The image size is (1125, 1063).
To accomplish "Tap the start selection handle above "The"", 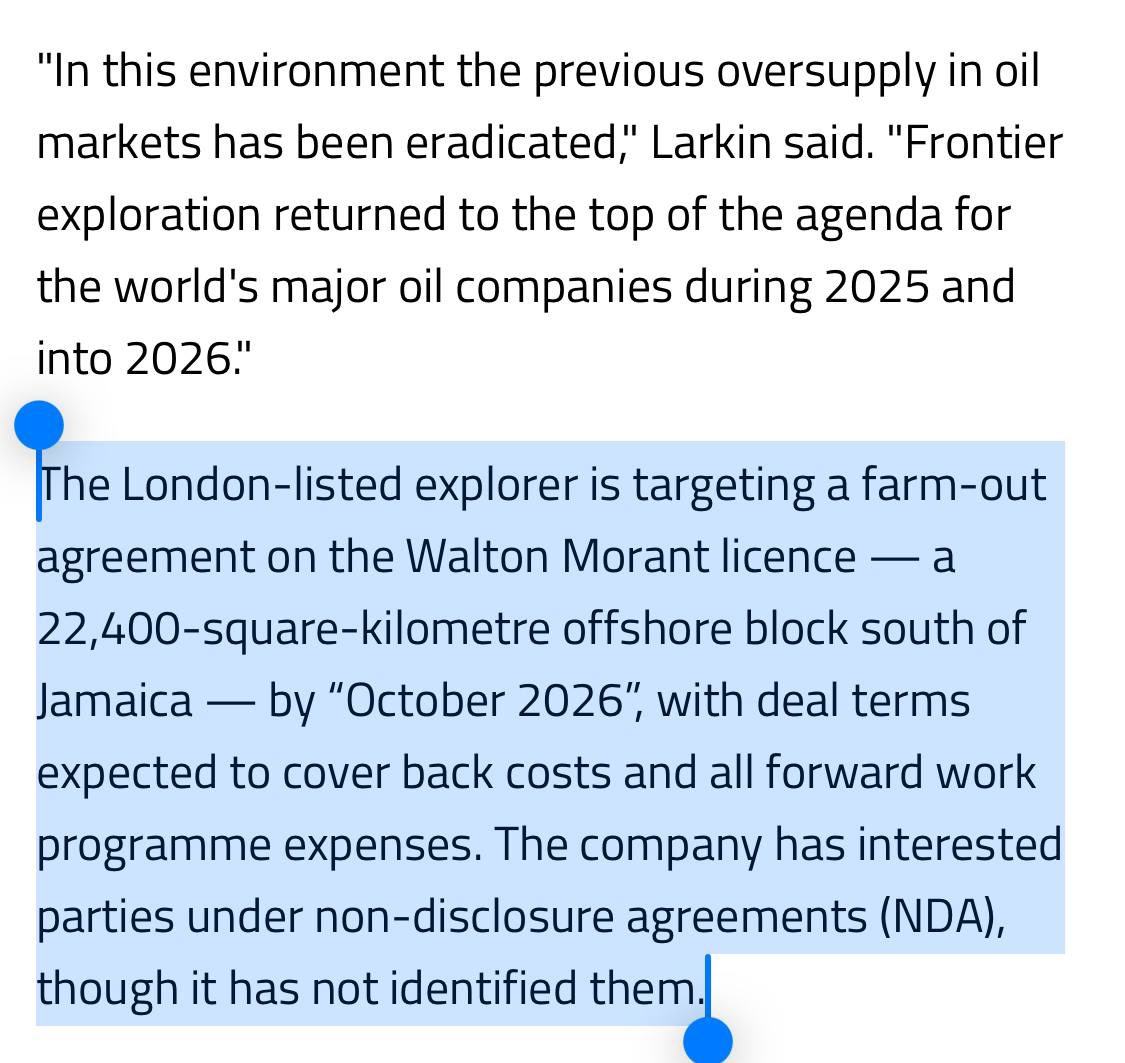I will tap(39, 425).
